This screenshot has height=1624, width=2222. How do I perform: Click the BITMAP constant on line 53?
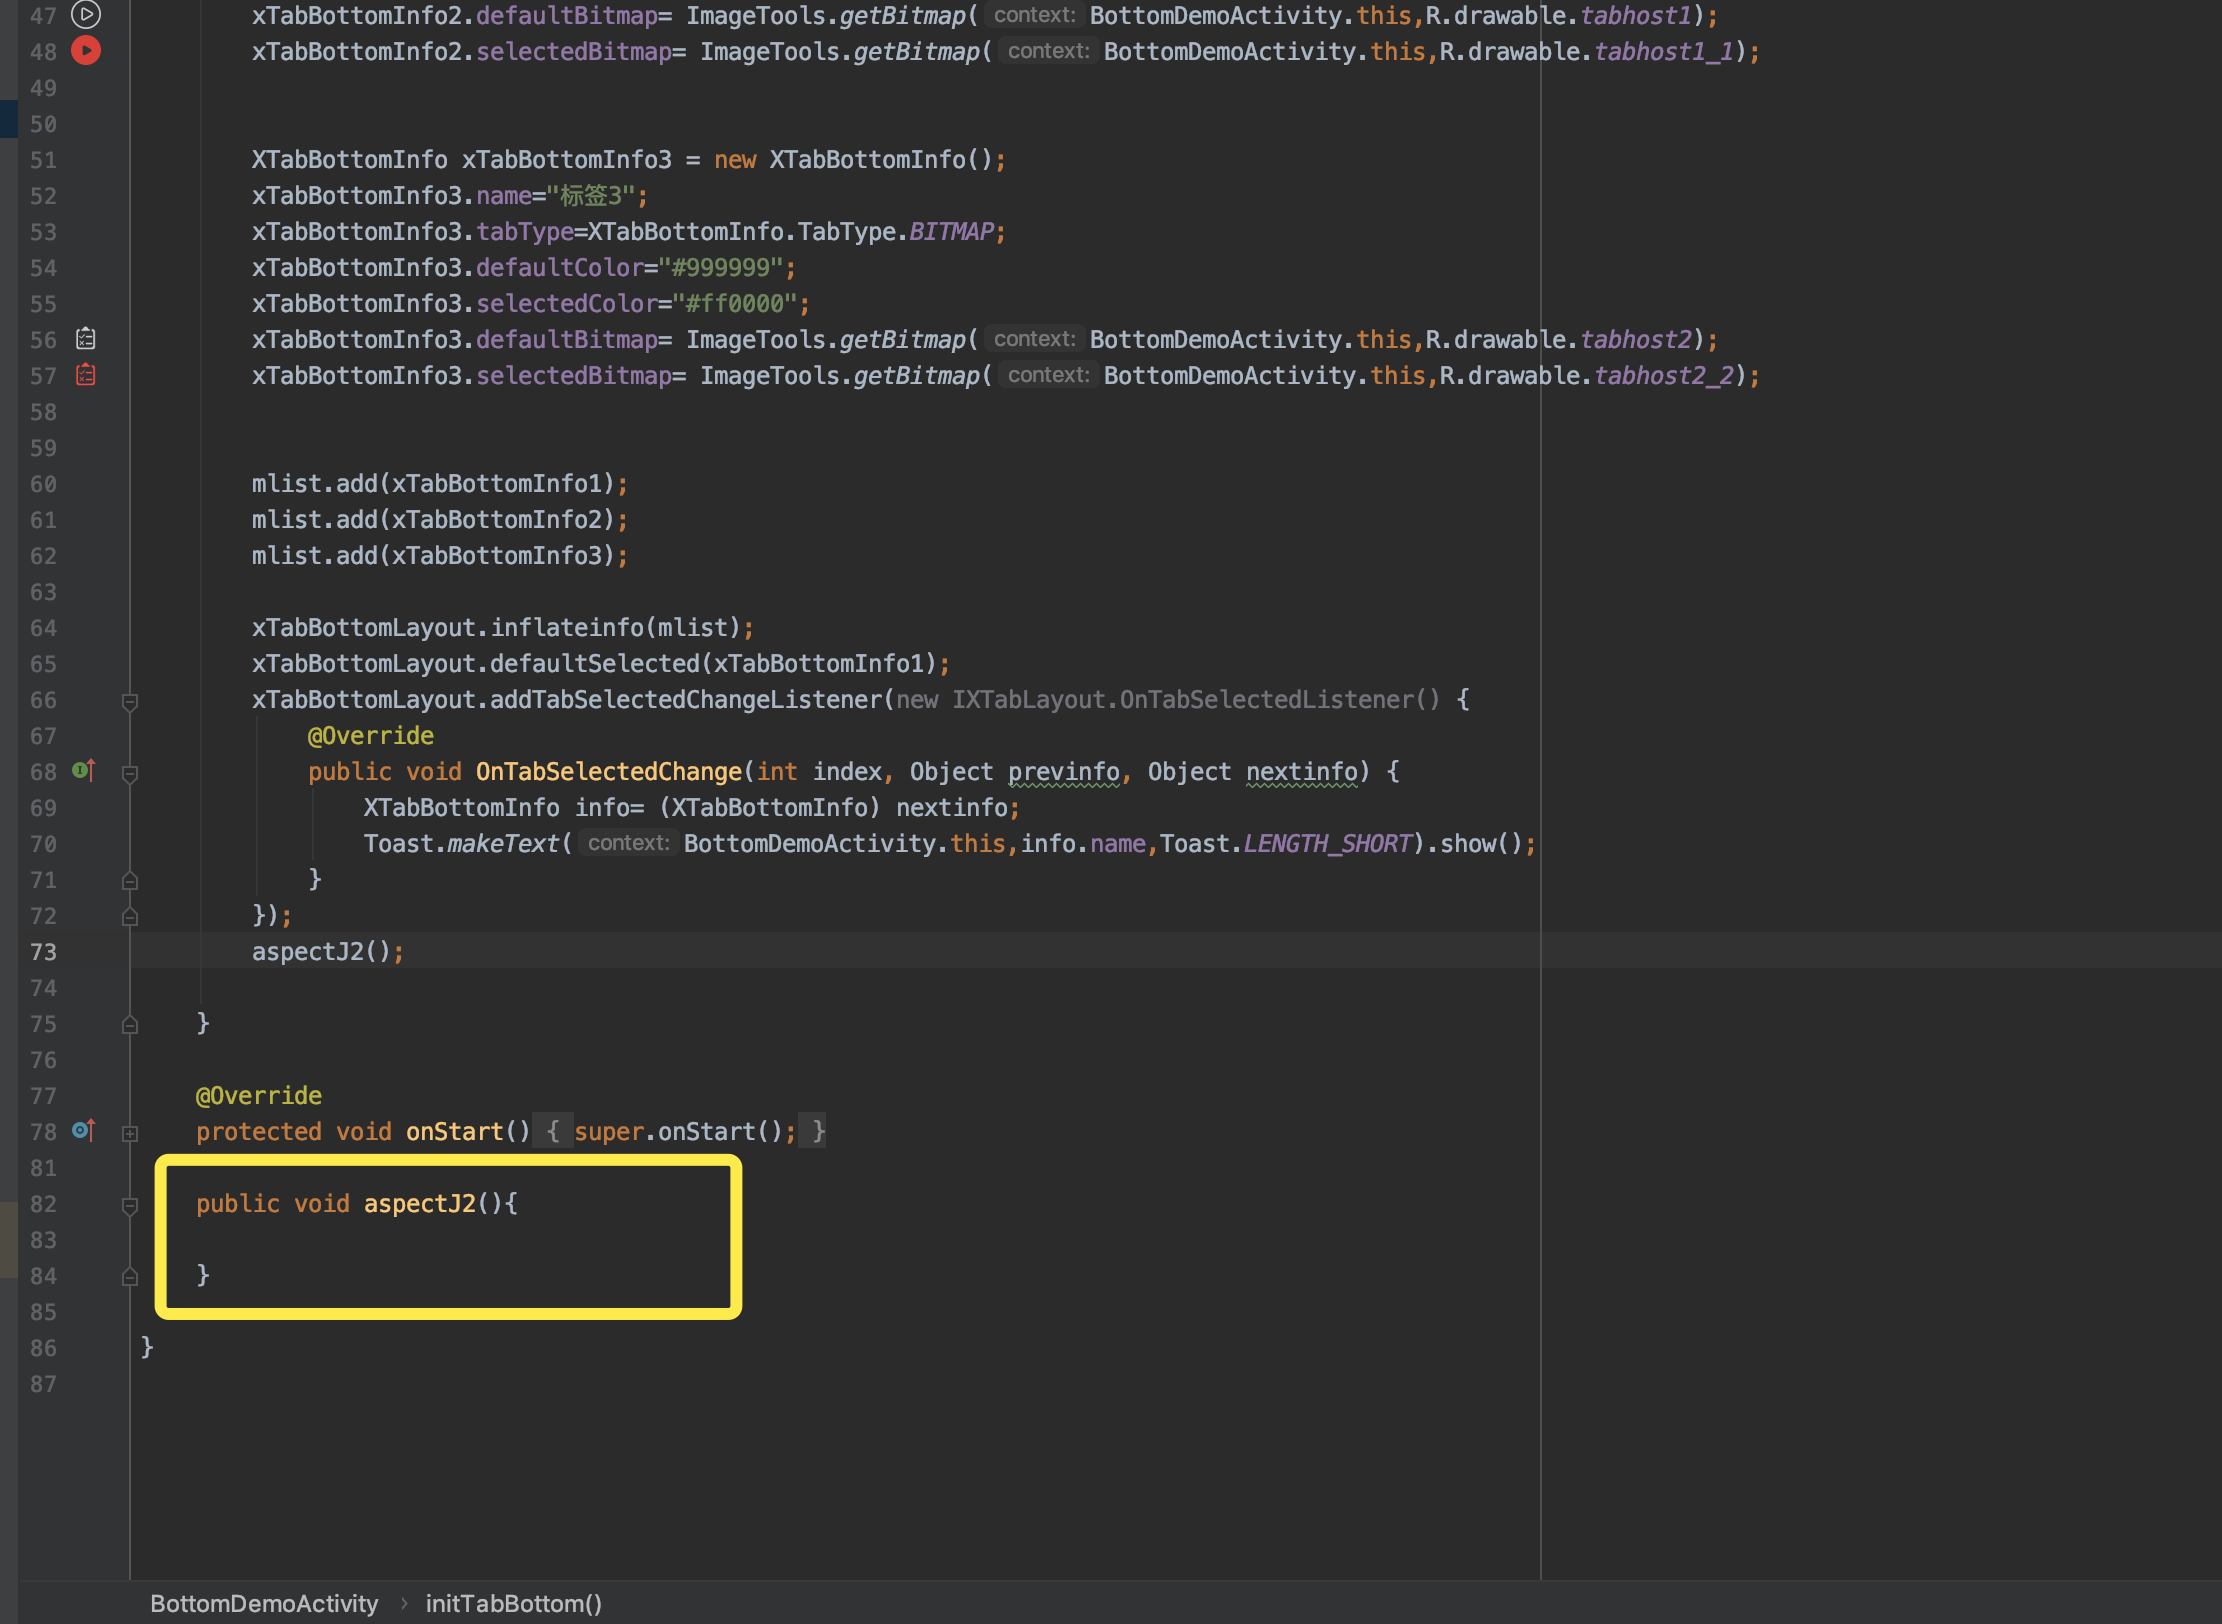[951, 231]
